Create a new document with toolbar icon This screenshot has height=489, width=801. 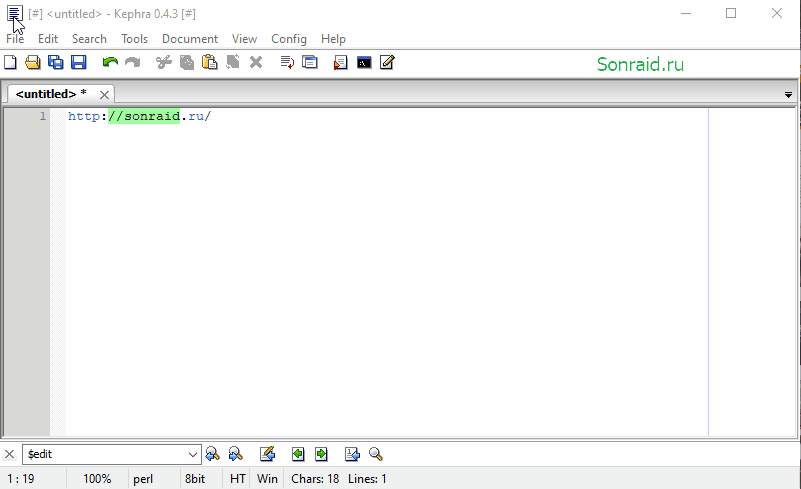[x=10, y=62]
